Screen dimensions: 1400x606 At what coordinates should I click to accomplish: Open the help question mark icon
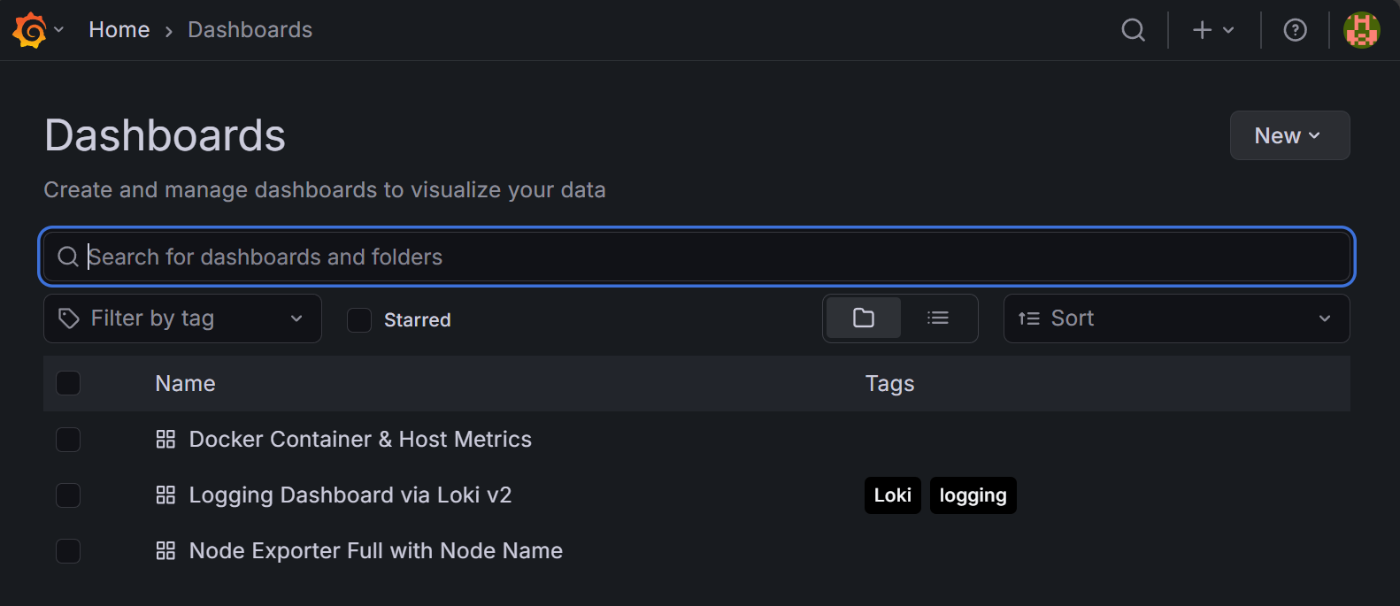click(1295, 30)
